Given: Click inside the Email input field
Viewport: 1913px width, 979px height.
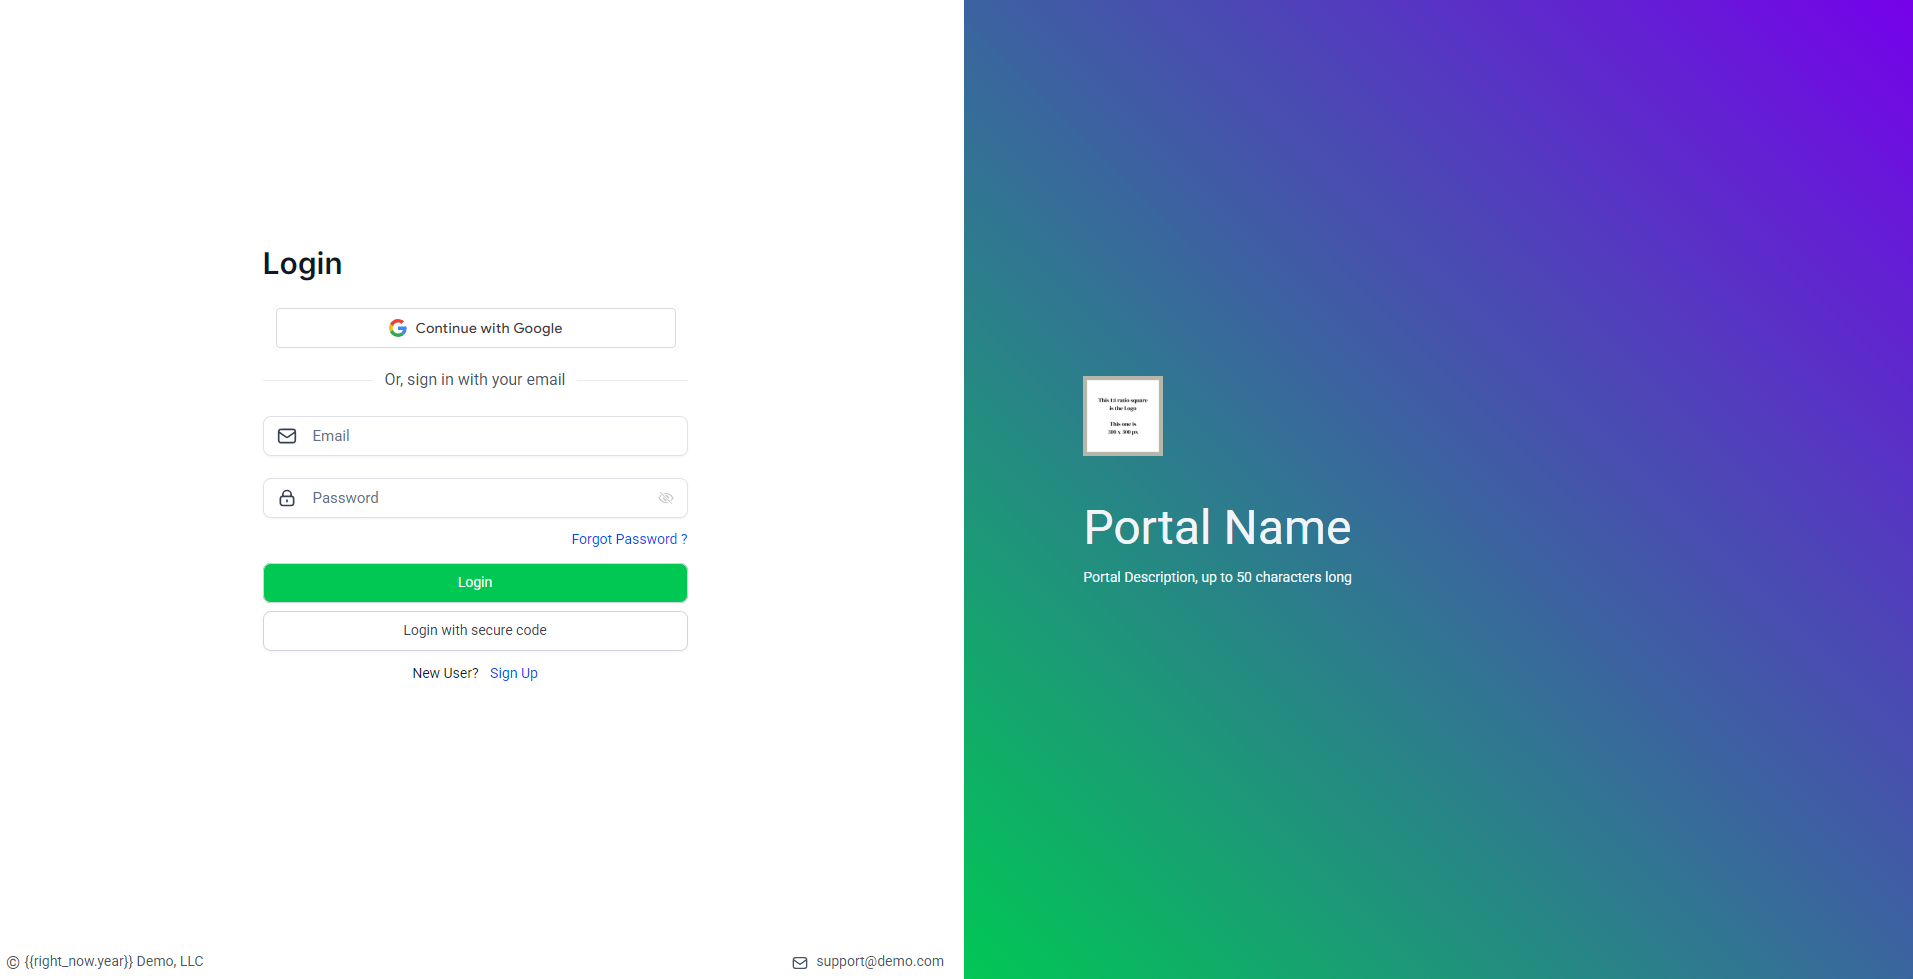Looking at the screenshot, I should click(470, 436).
